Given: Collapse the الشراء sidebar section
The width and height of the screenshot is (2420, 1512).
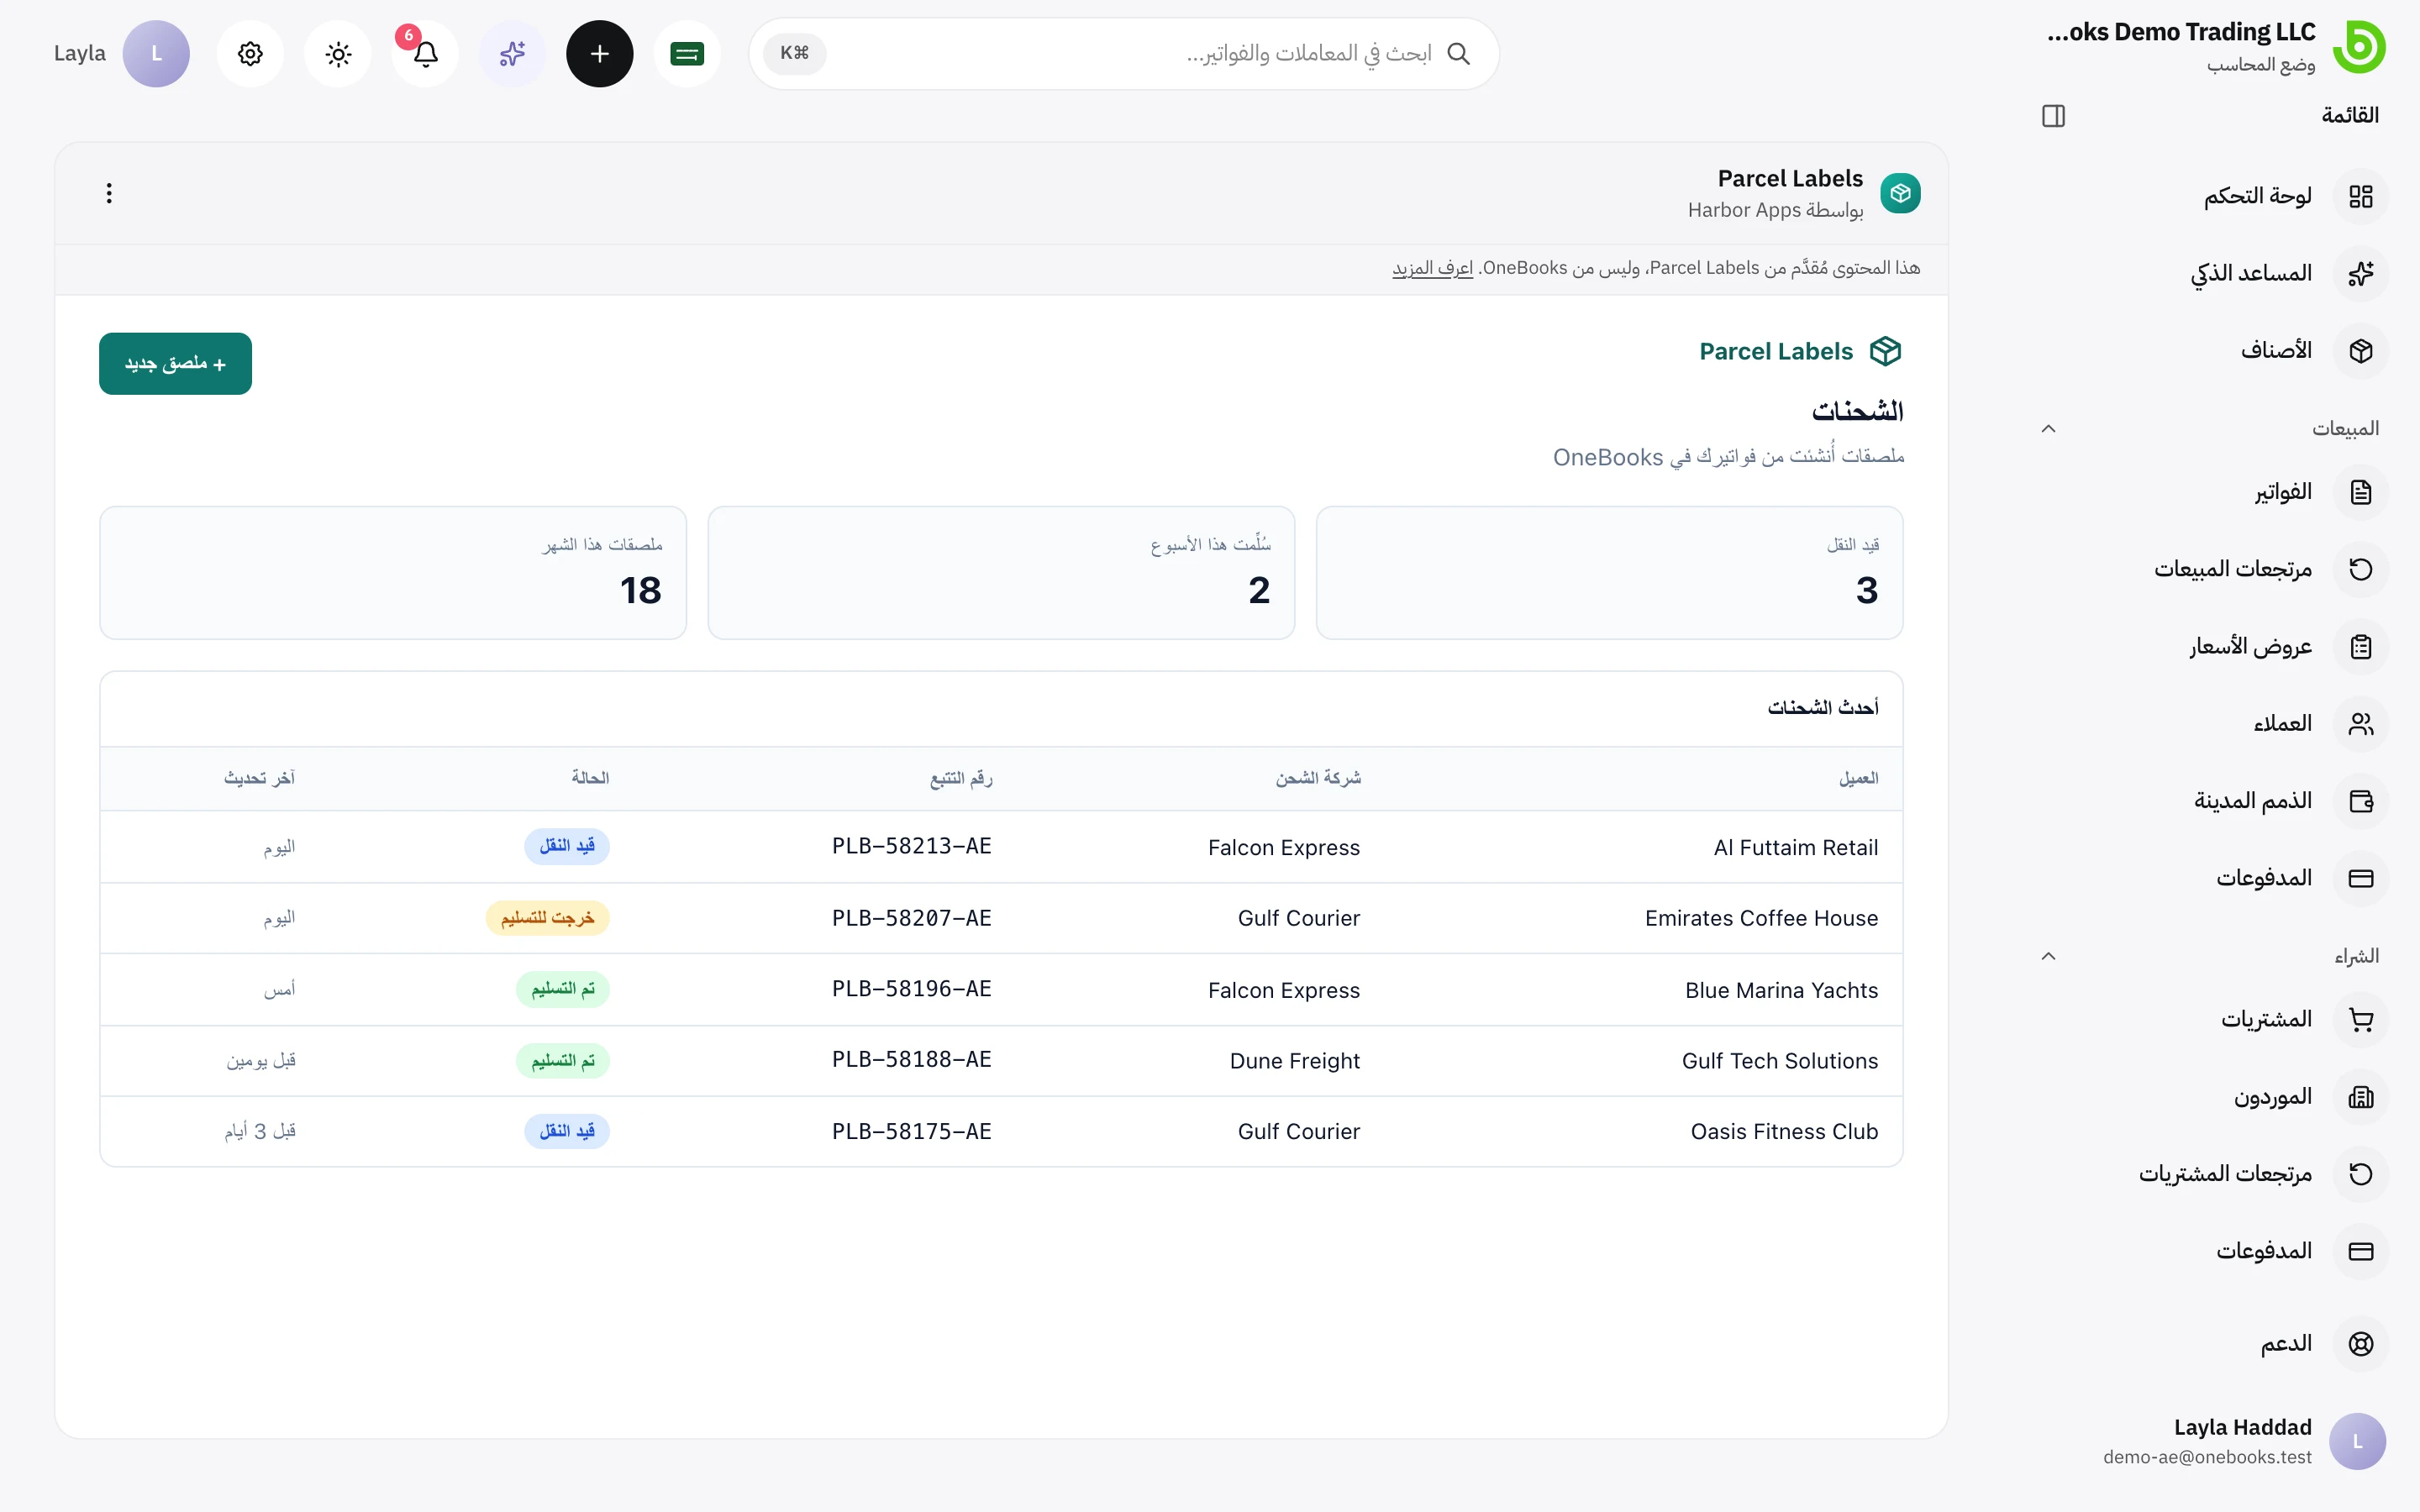Looking at the screenshot, I should click(2048, 956).
